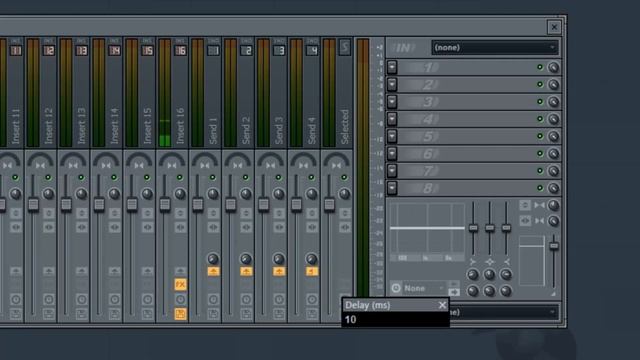640x360 pixels.
Task: Click the orange send arrow on Send 2
Action: click(x=246, y=271)
